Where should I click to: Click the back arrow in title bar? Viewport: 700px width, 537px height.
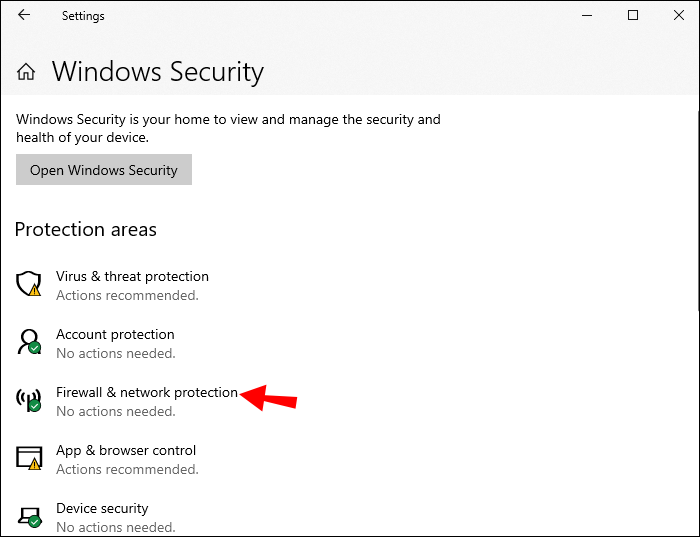(x=24, y=16)
